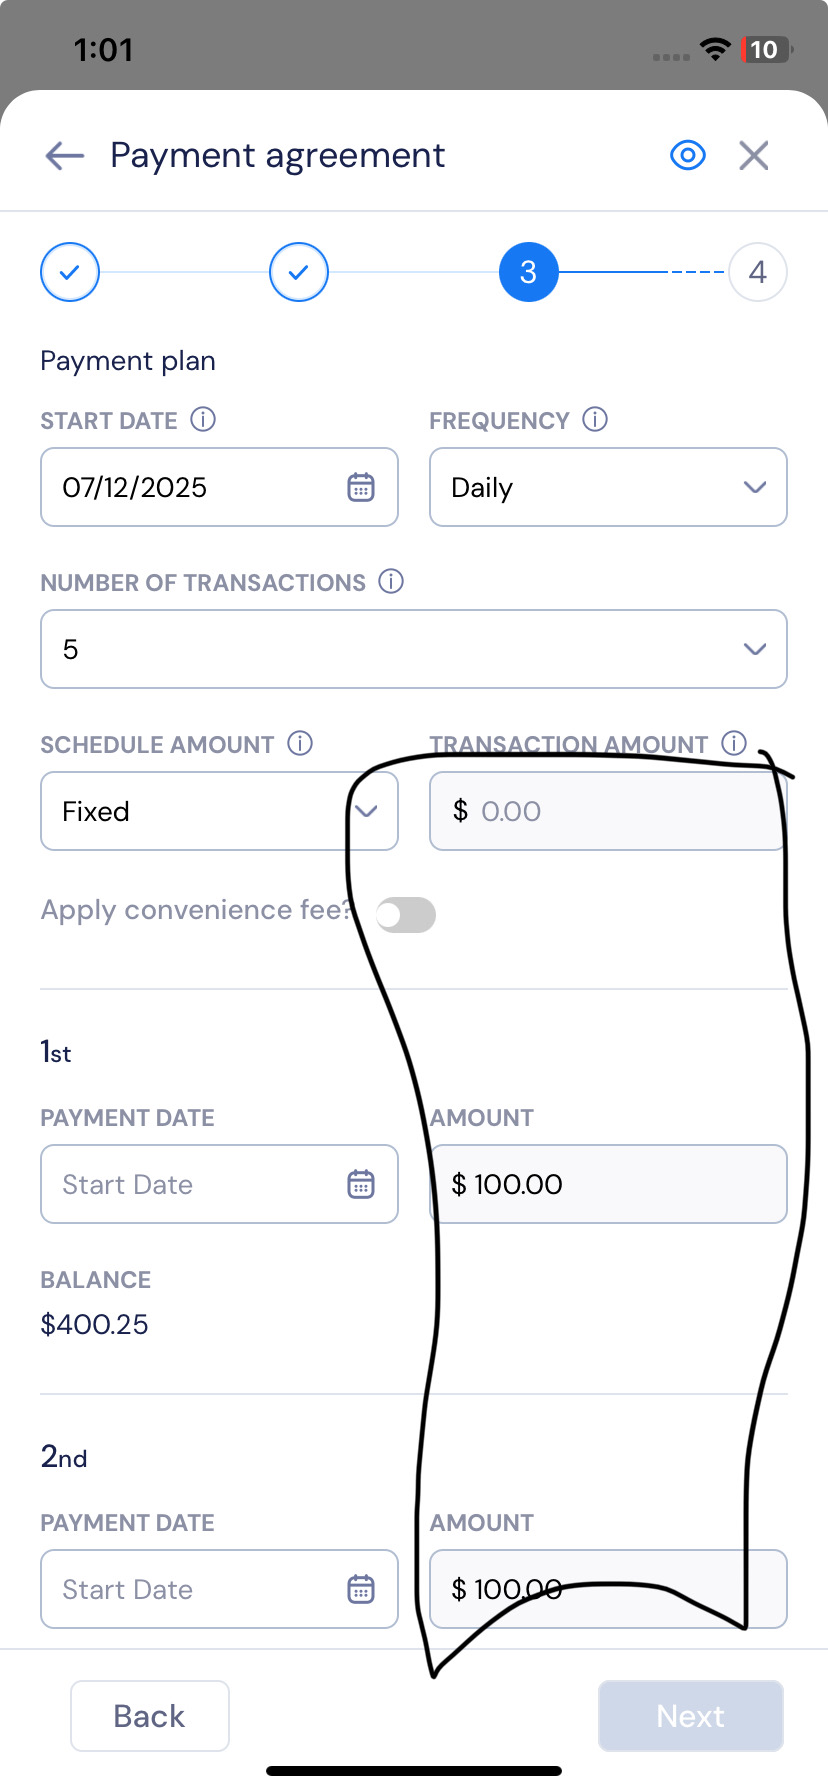Tap the Transaction Amount info icon

coord(734,744)
